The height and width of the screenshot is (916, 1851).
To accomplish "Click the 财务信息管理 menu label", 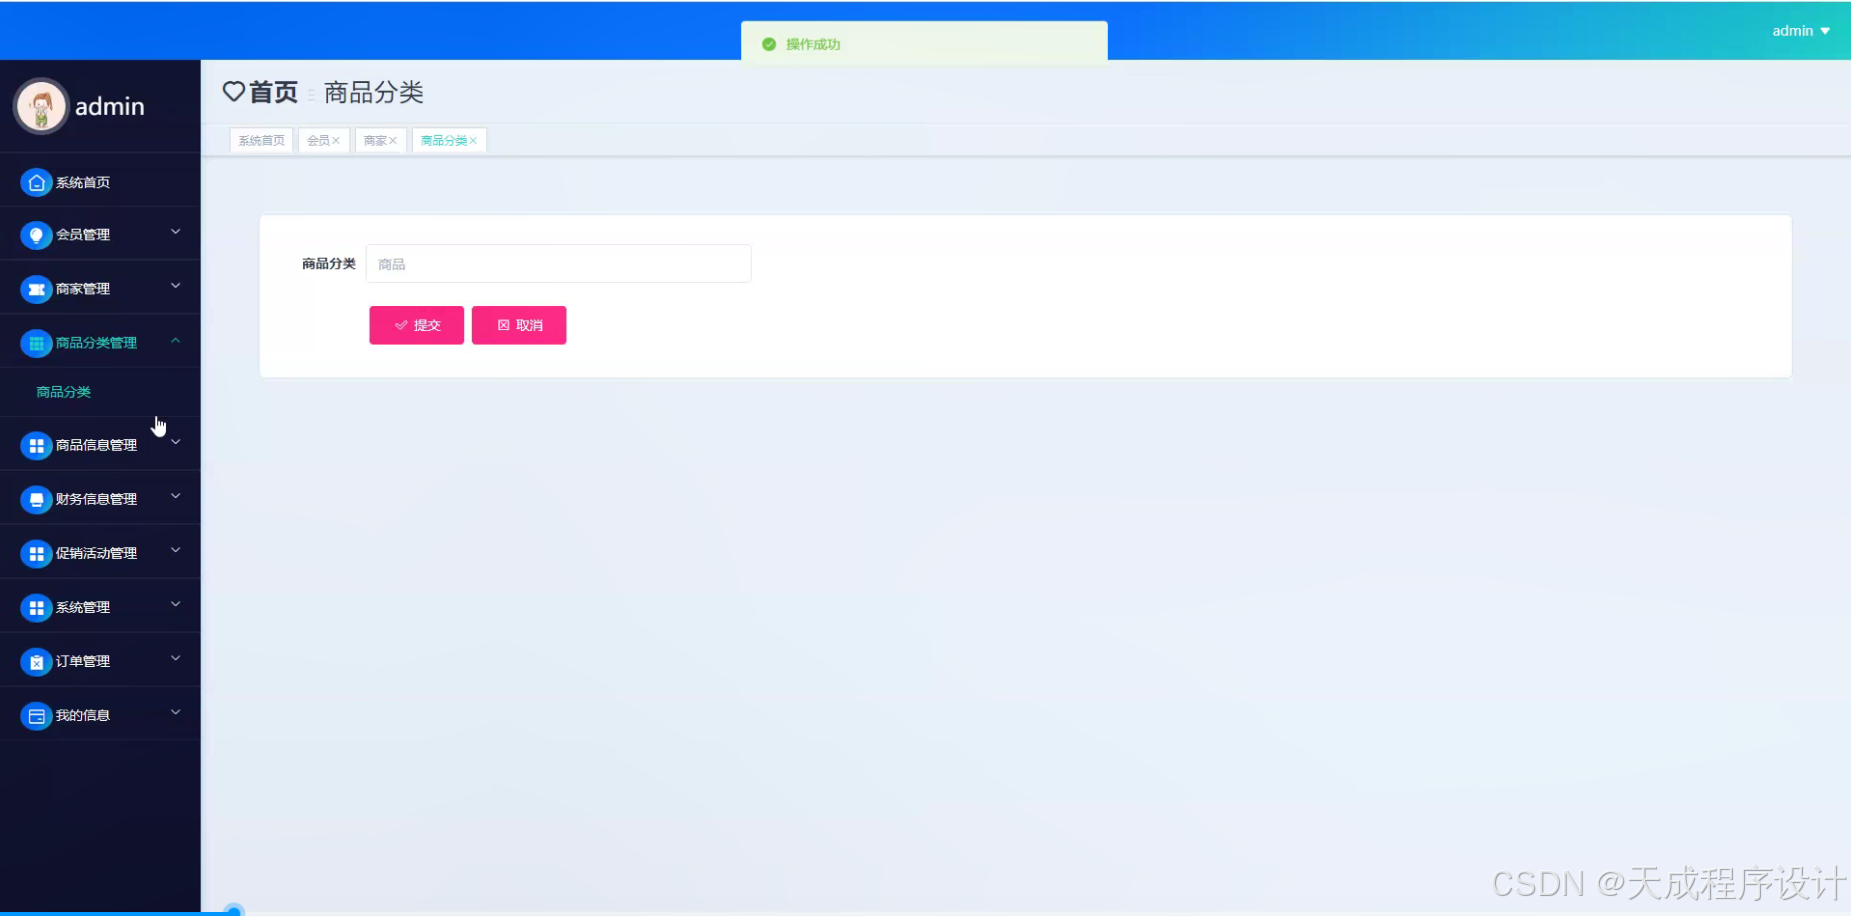I will click(x=96, y=499).
